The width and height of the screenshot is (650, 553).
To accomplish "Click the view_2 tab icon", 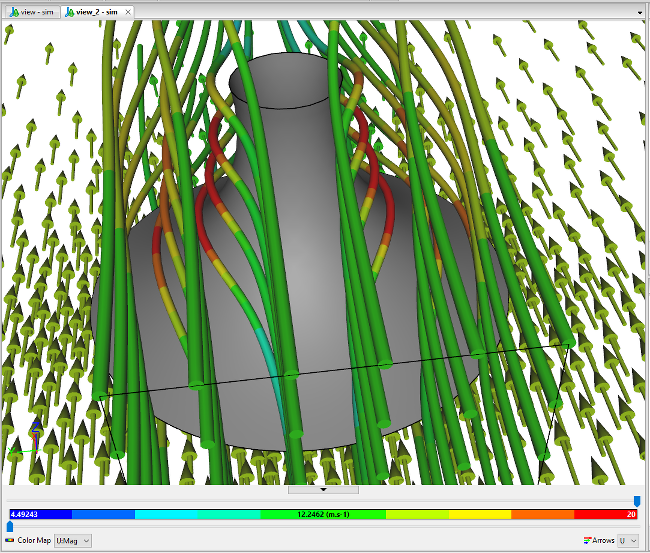I will tap(70, 11).
